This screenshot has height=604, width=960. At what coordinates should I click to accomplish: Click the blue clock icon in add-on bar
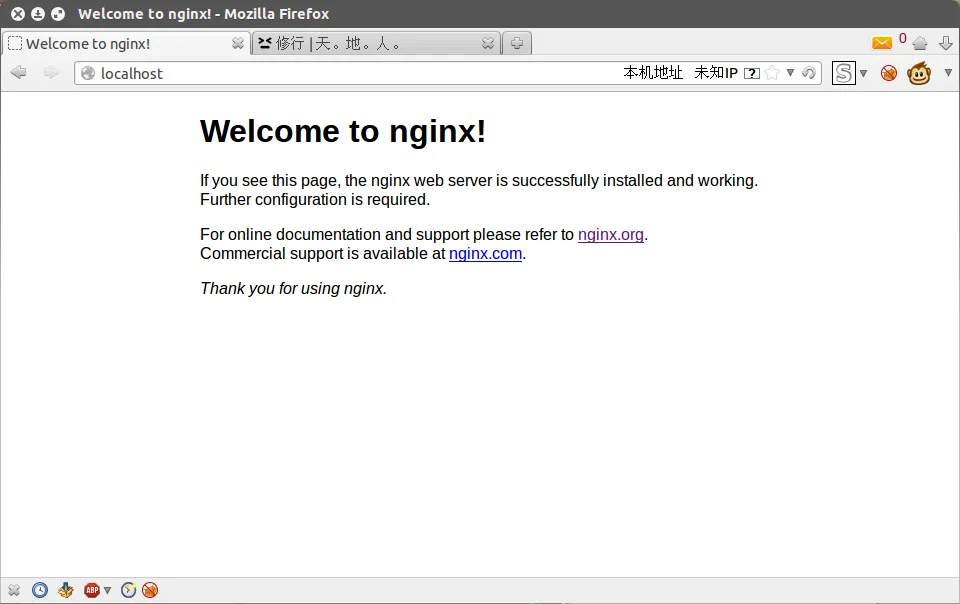(x=40, y=590)
